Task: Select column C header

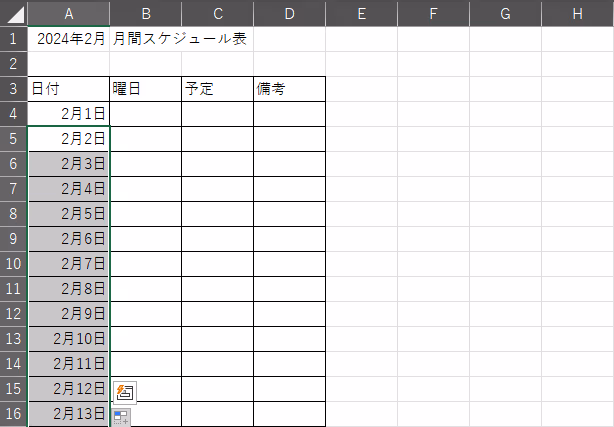Action: point(218,13)
